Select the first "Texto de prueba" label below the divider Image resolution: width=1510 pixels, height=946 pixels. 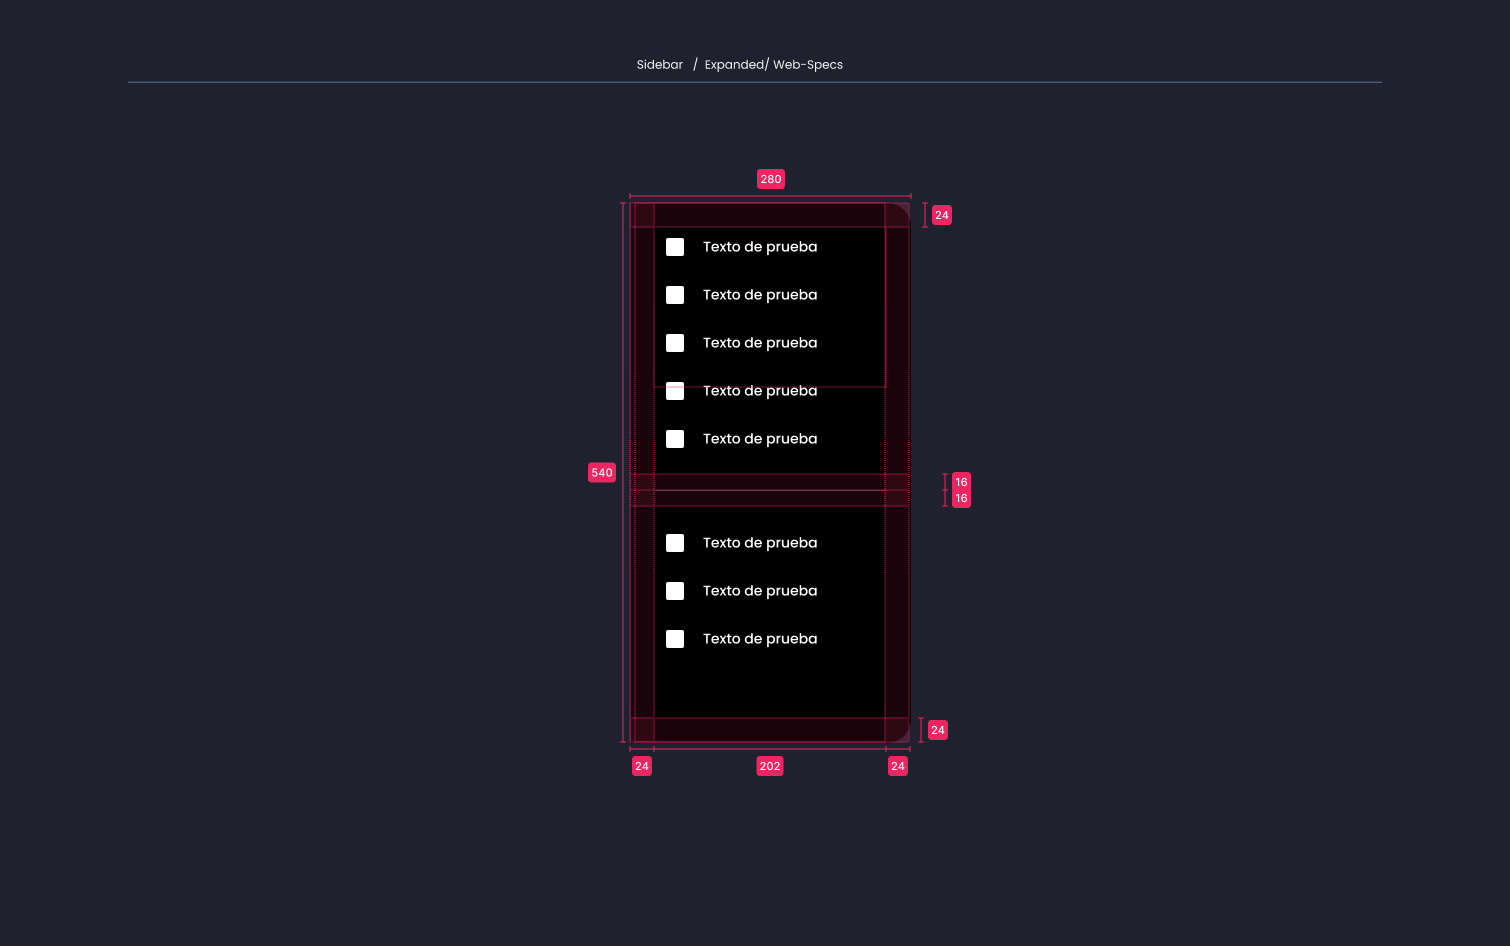coord(760,543)
